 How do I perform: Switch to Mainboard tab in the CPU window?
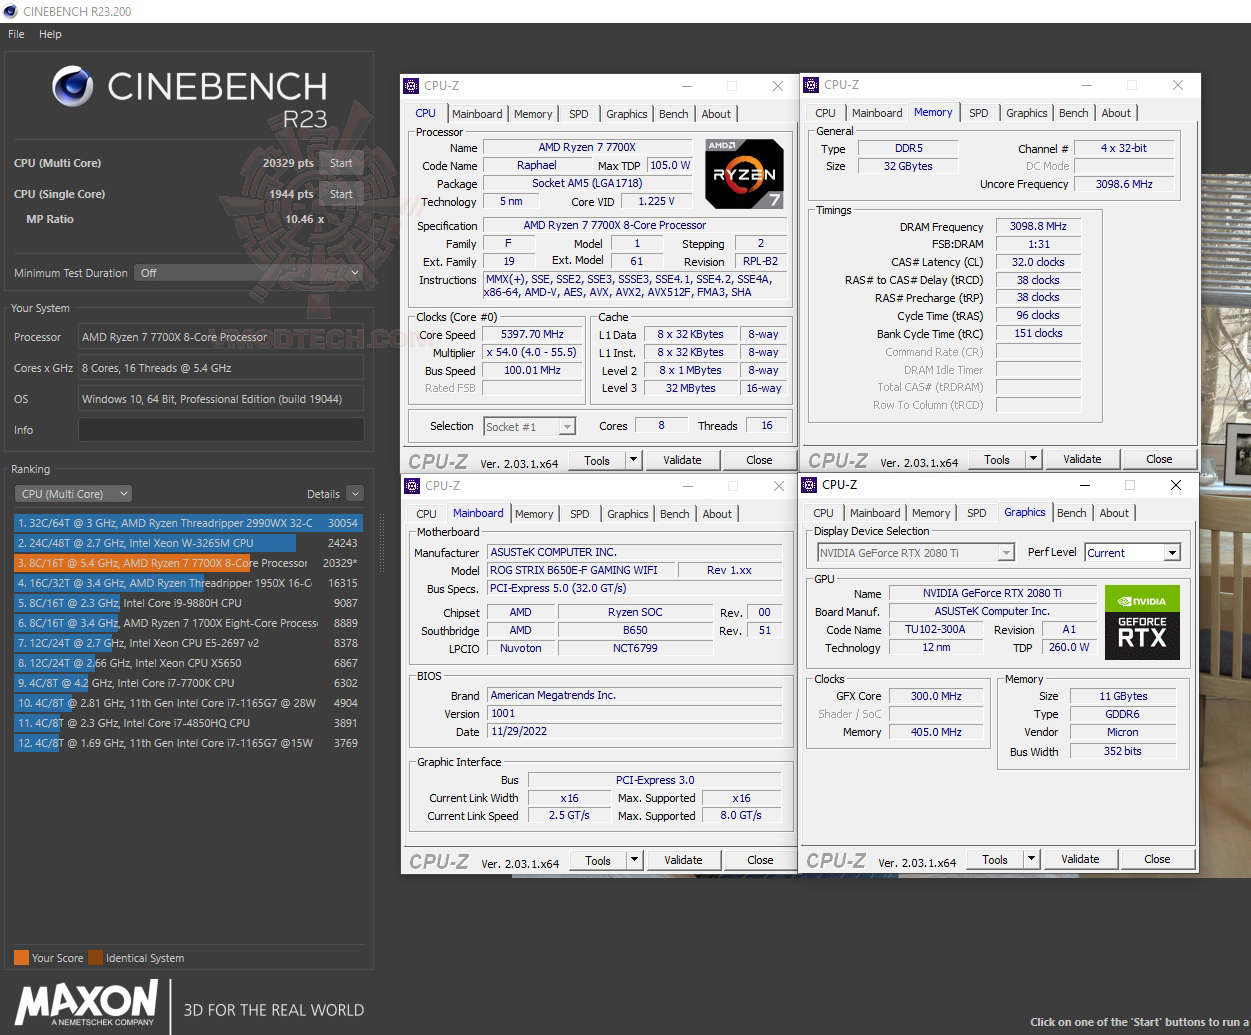(477, 114)
